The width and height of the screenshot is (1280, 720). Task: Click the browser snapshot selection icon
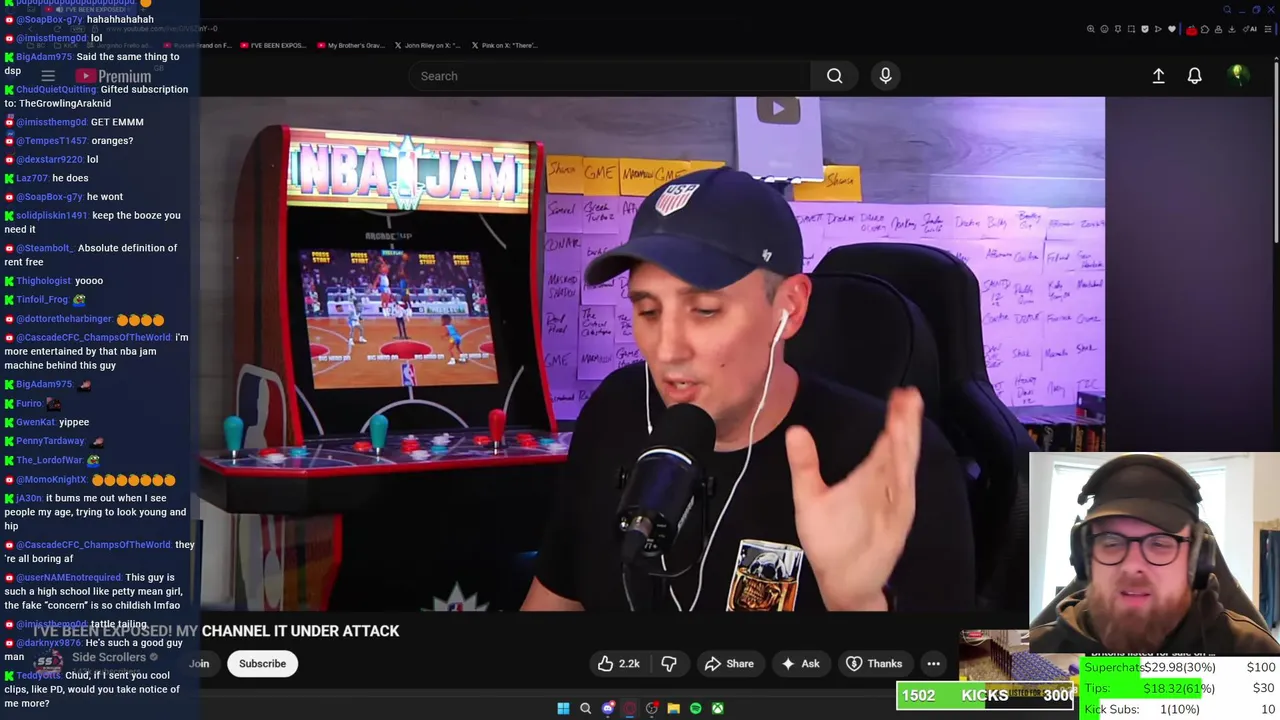1130,29
